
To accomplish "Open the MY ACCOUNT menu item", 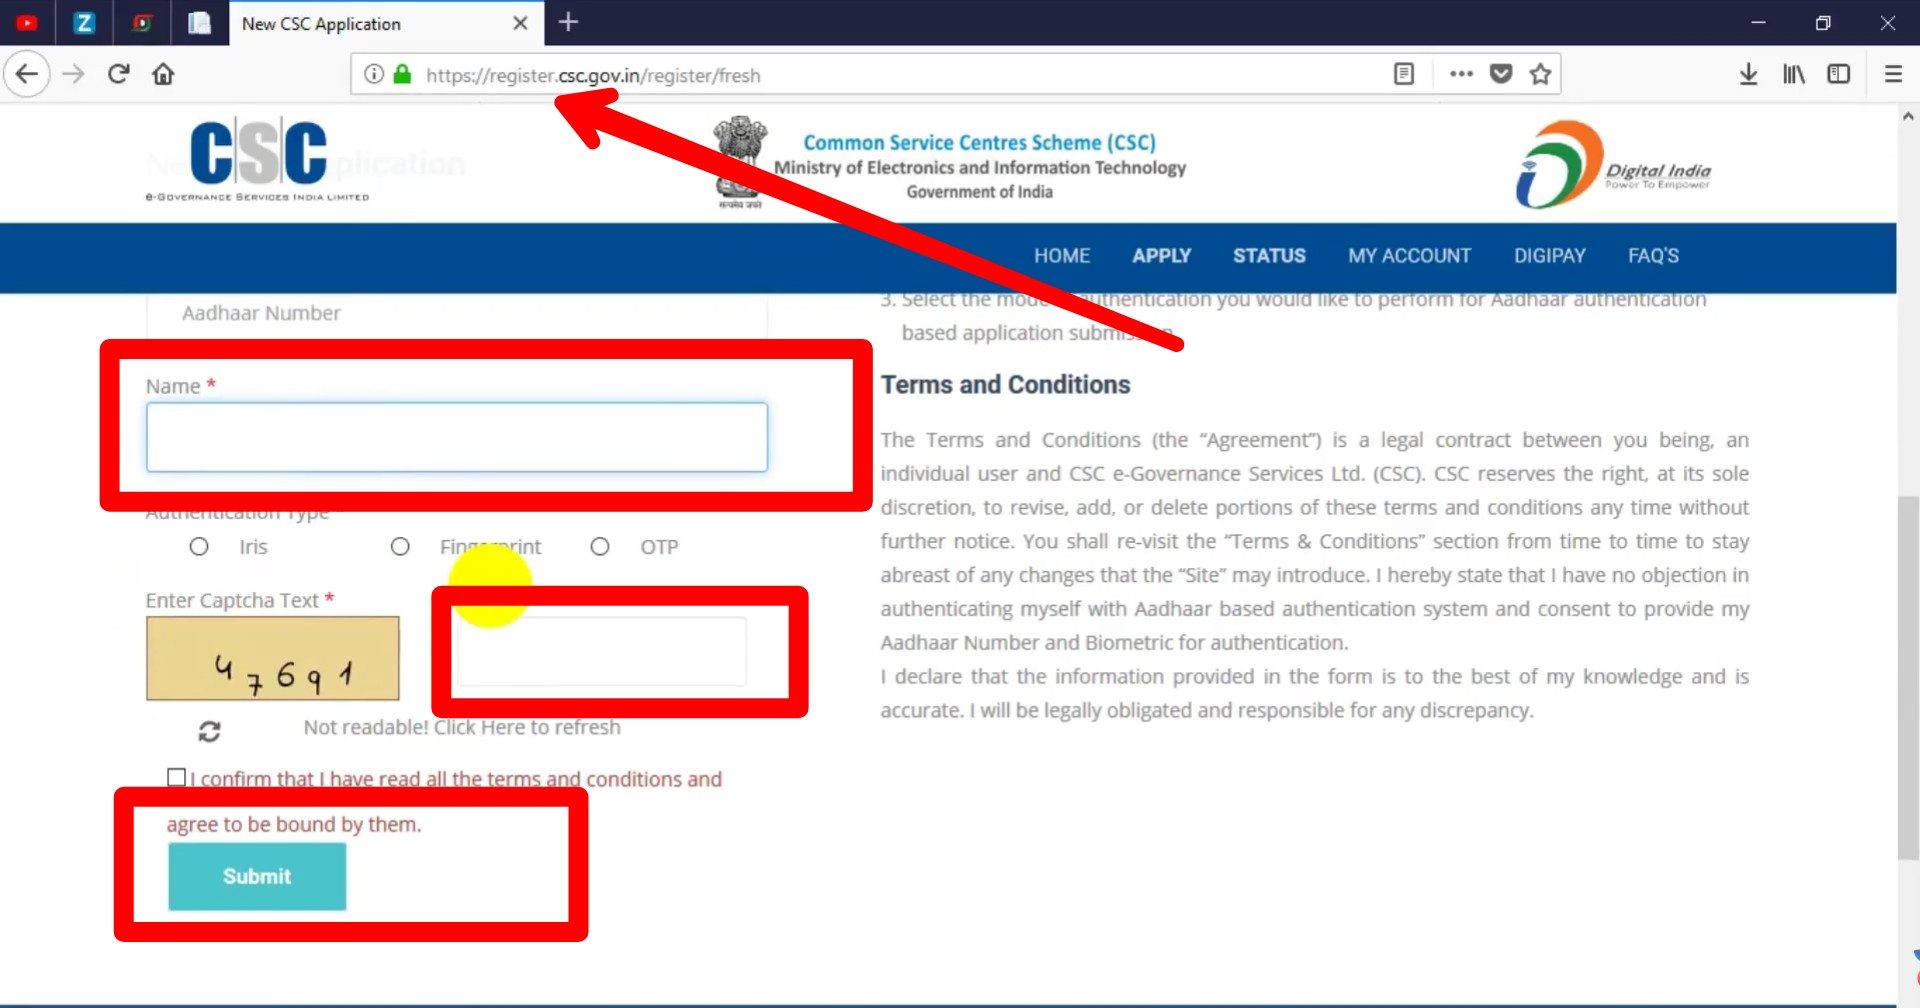I will coord(1409,256).
